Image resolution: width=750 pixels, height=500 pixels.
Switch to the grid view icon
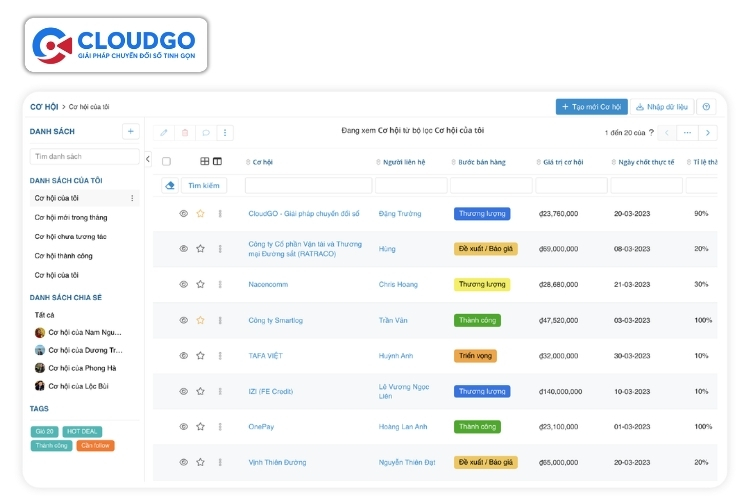point(205,161)
